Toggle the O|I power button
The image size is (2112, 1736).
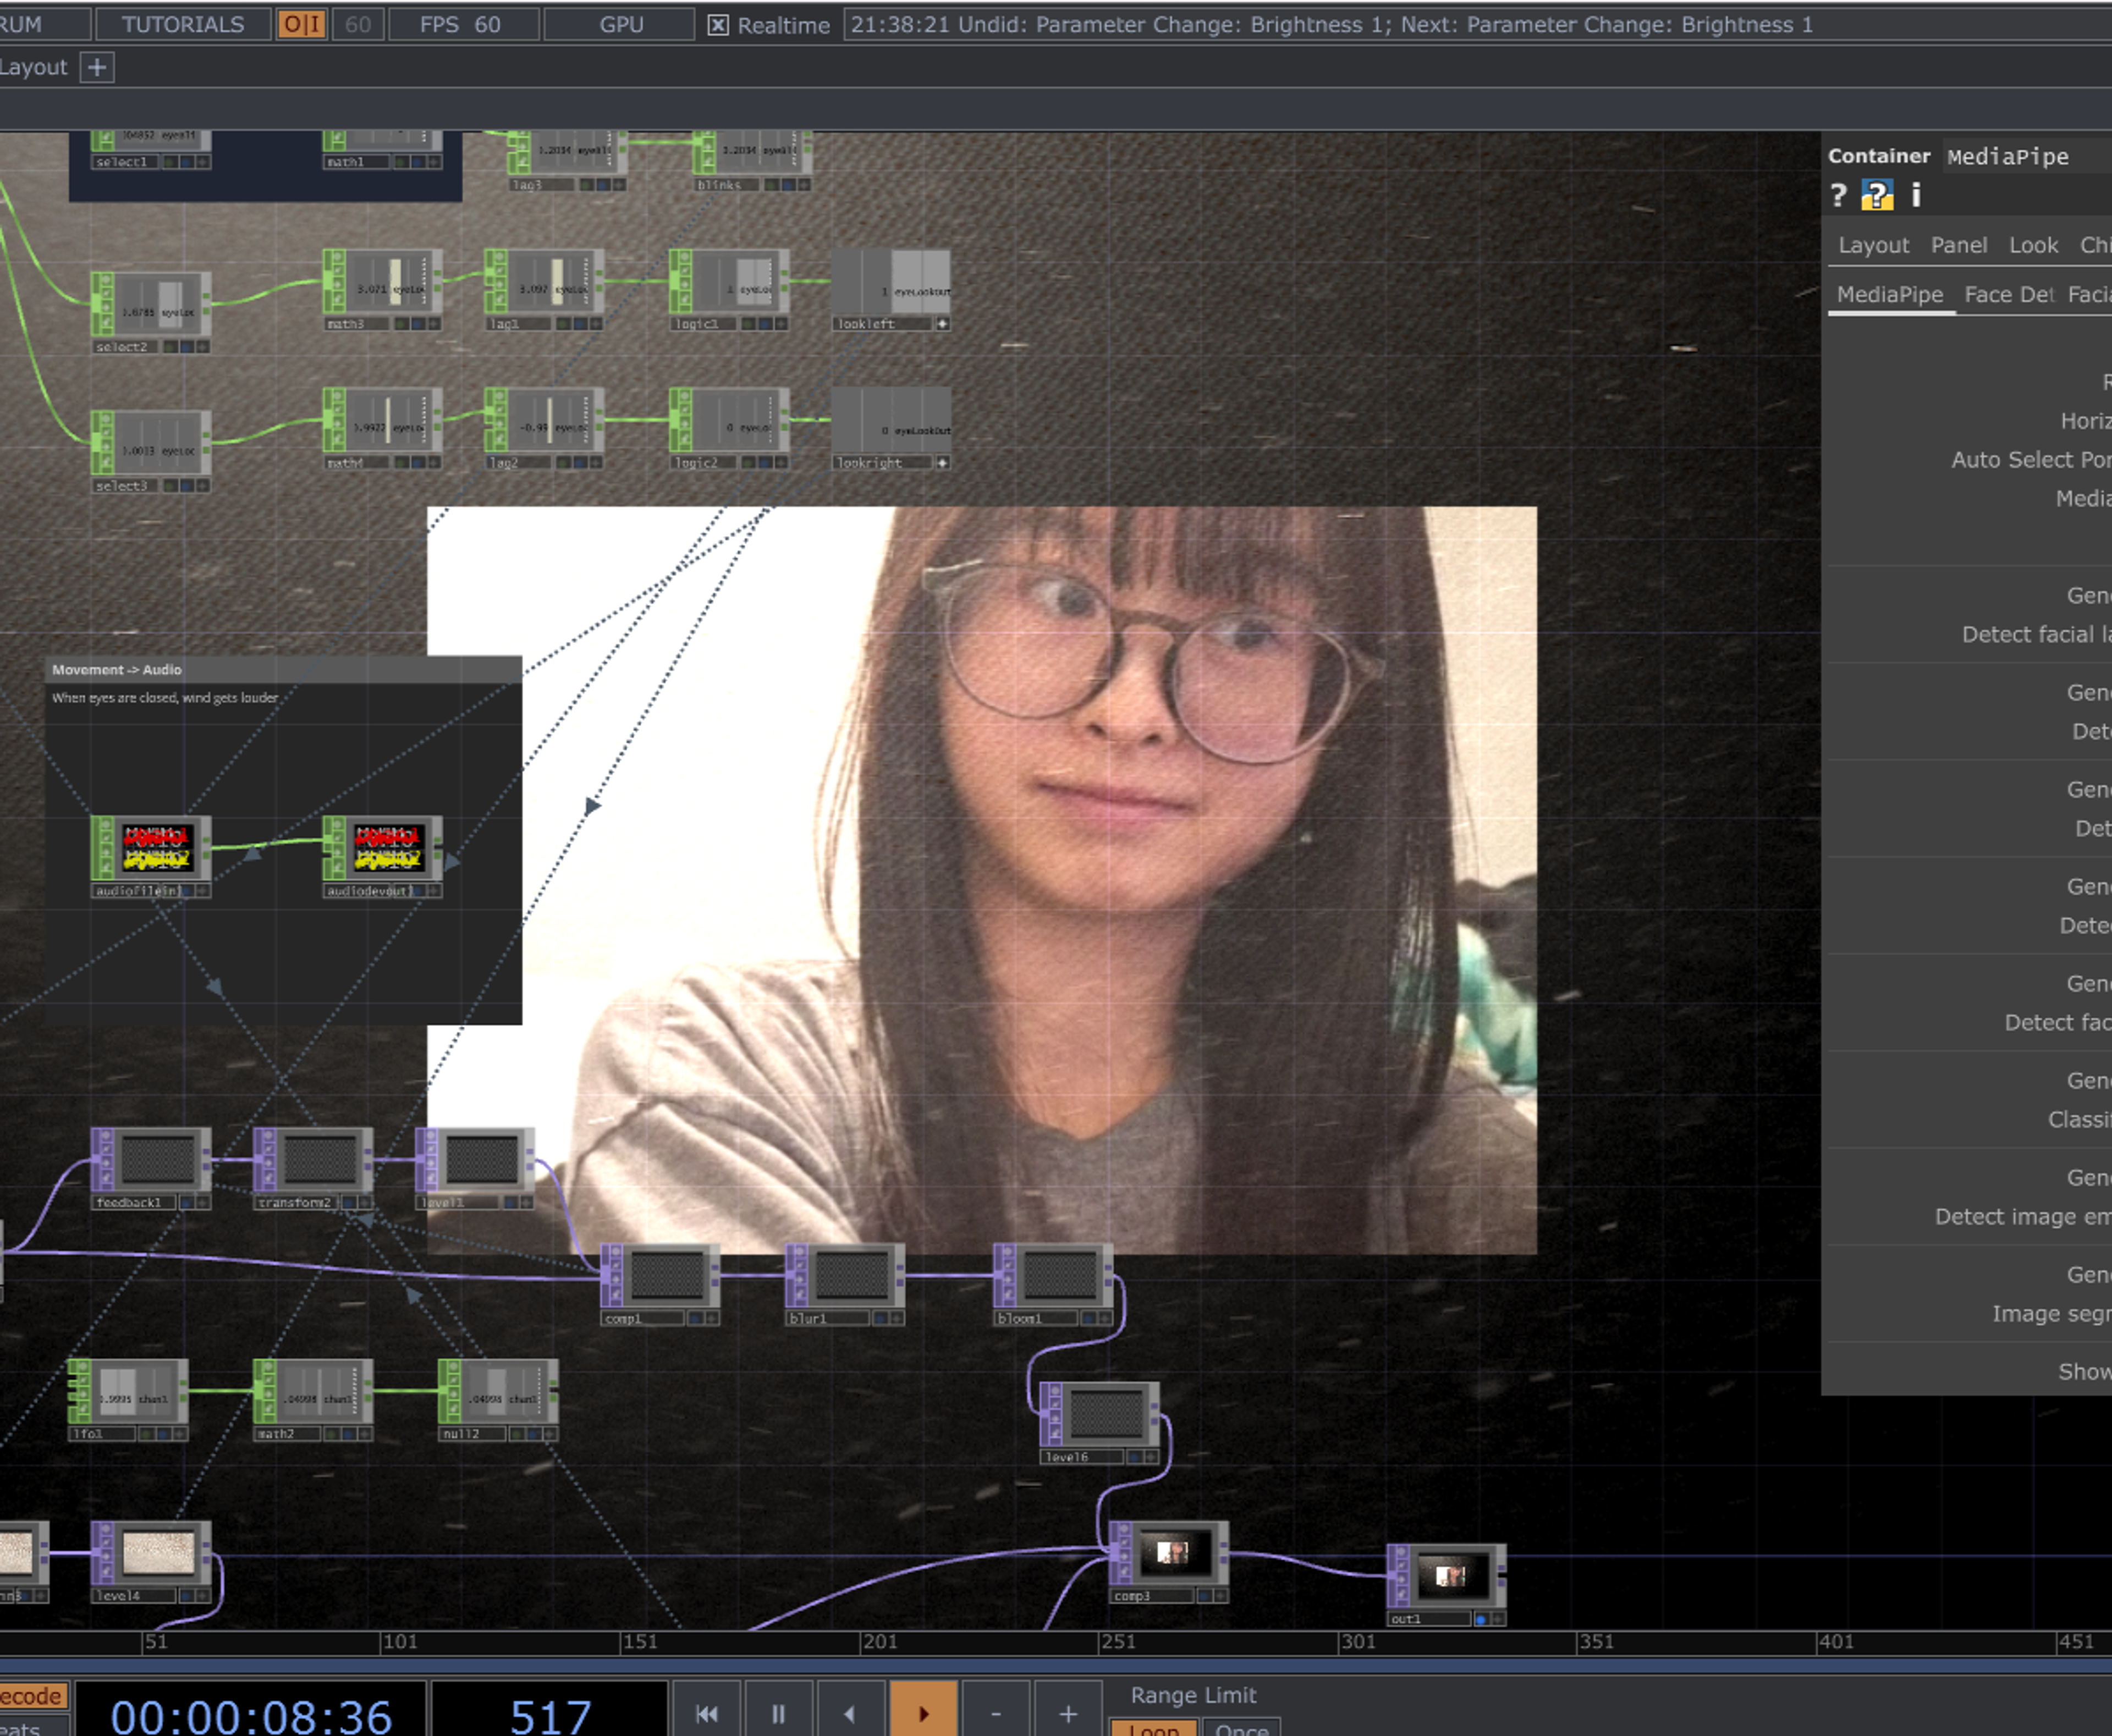pos(302,24)
